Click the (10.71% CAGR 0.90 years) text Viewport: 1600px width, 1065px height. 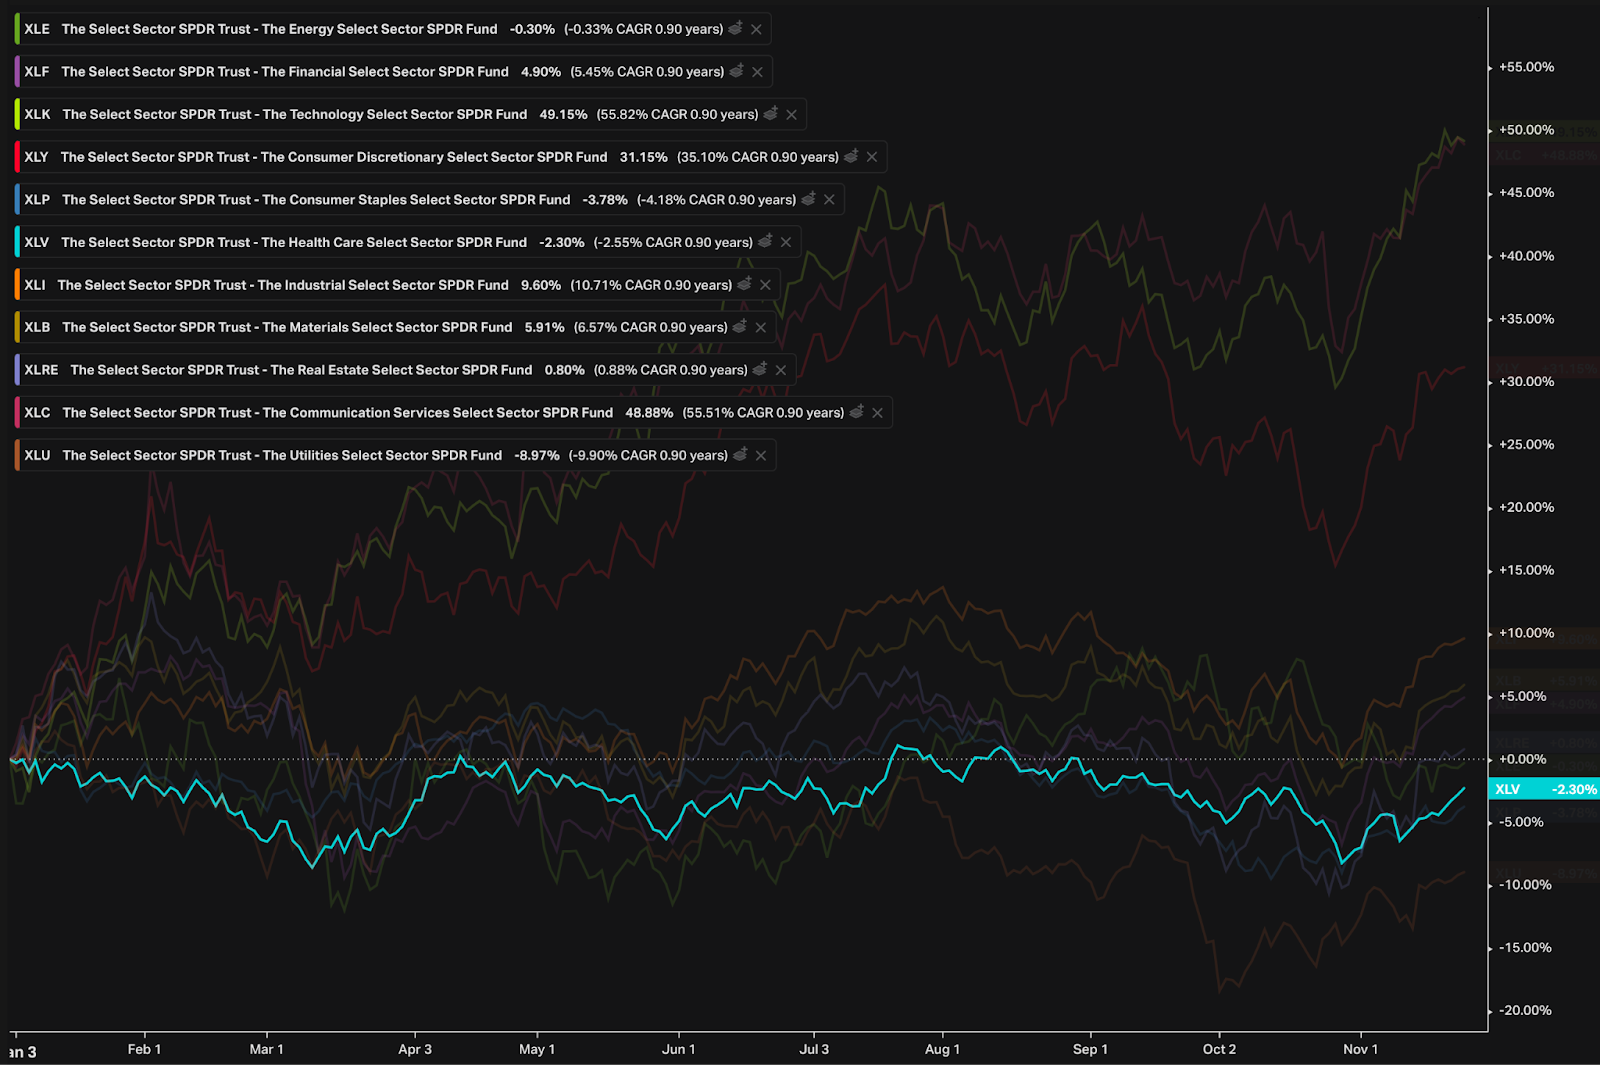click(651, 285)
